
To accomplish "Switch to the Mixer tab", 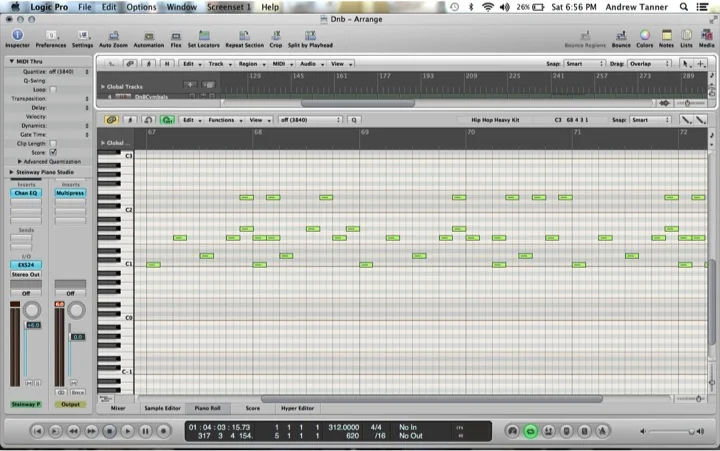I will tap(118, 408).
